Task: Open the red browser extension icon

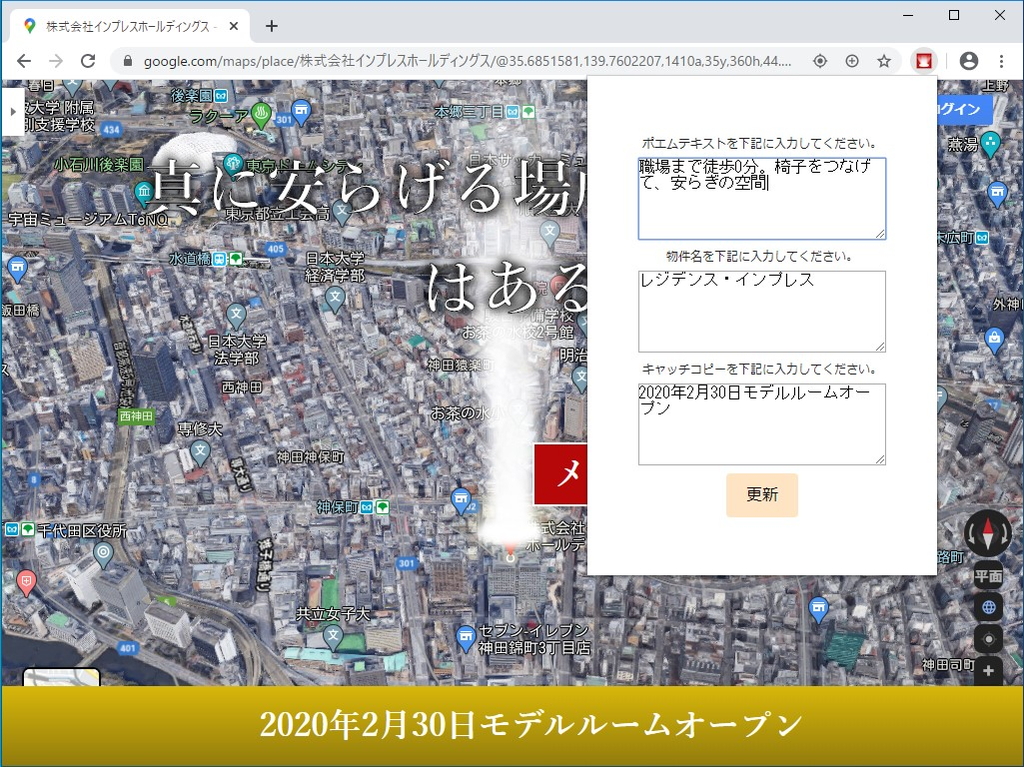Action: coord(923,60)
